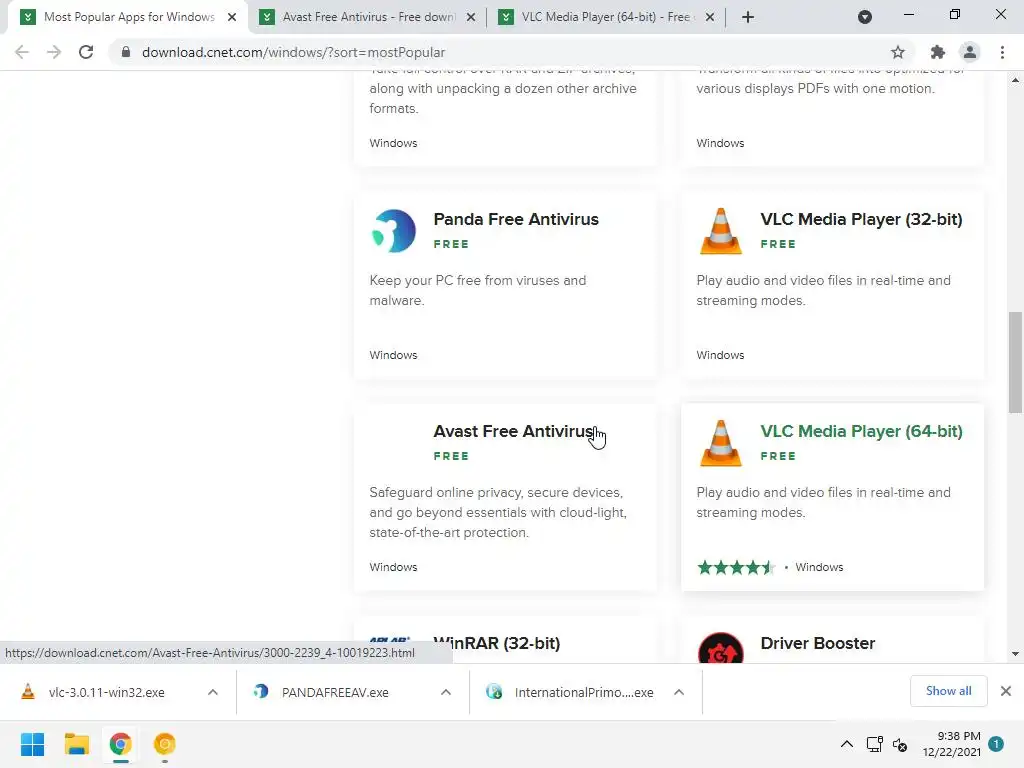Open the downloaded PANDAFREEAV.exe file
Image resolution: width=1024 pixels, height=768 pixels.
[x=335, y=692]
